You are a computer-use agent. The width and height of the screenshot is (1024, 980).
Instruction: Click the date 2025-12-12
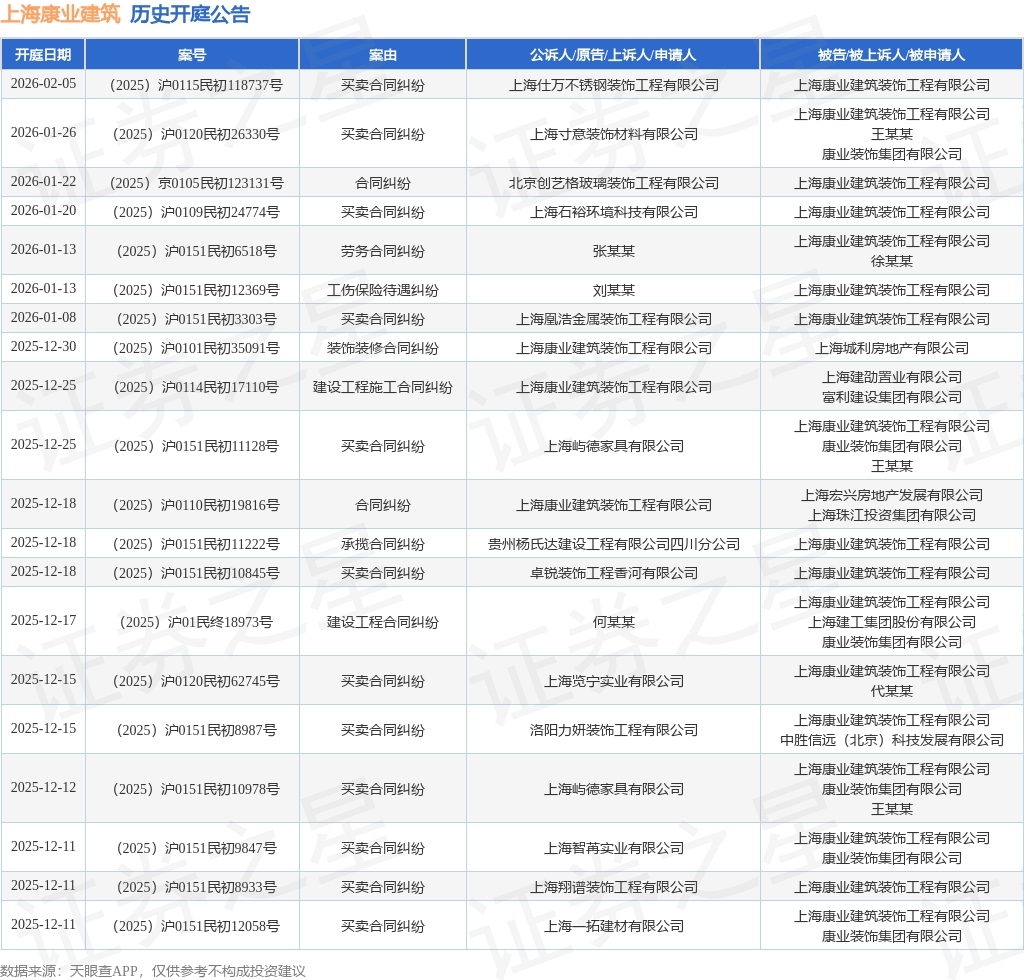(43, 787)
